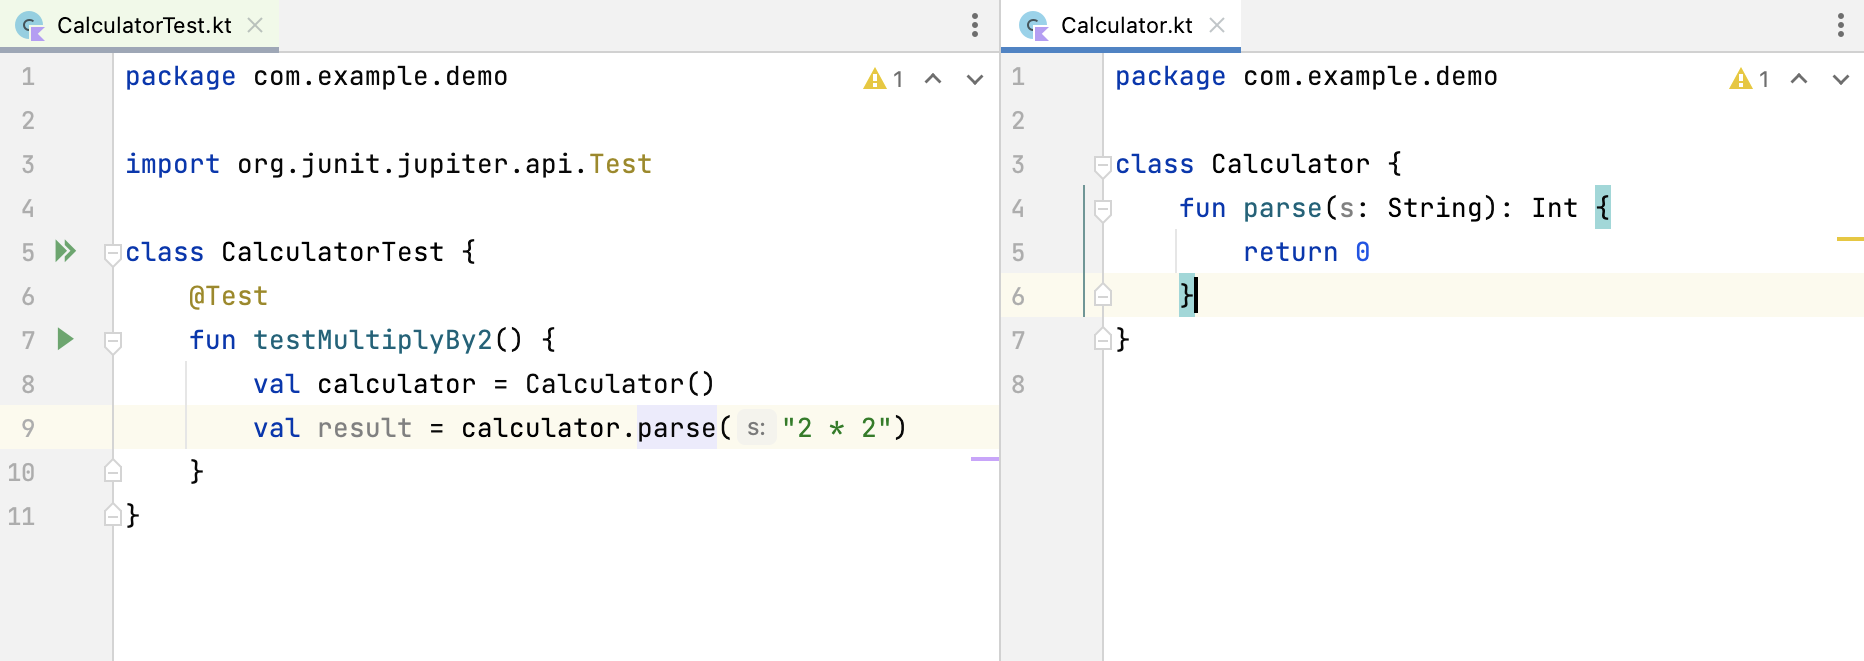Collapse the Calculator class block
1864x661 pixels.
pyautogui.click(x=1103, y=166)
